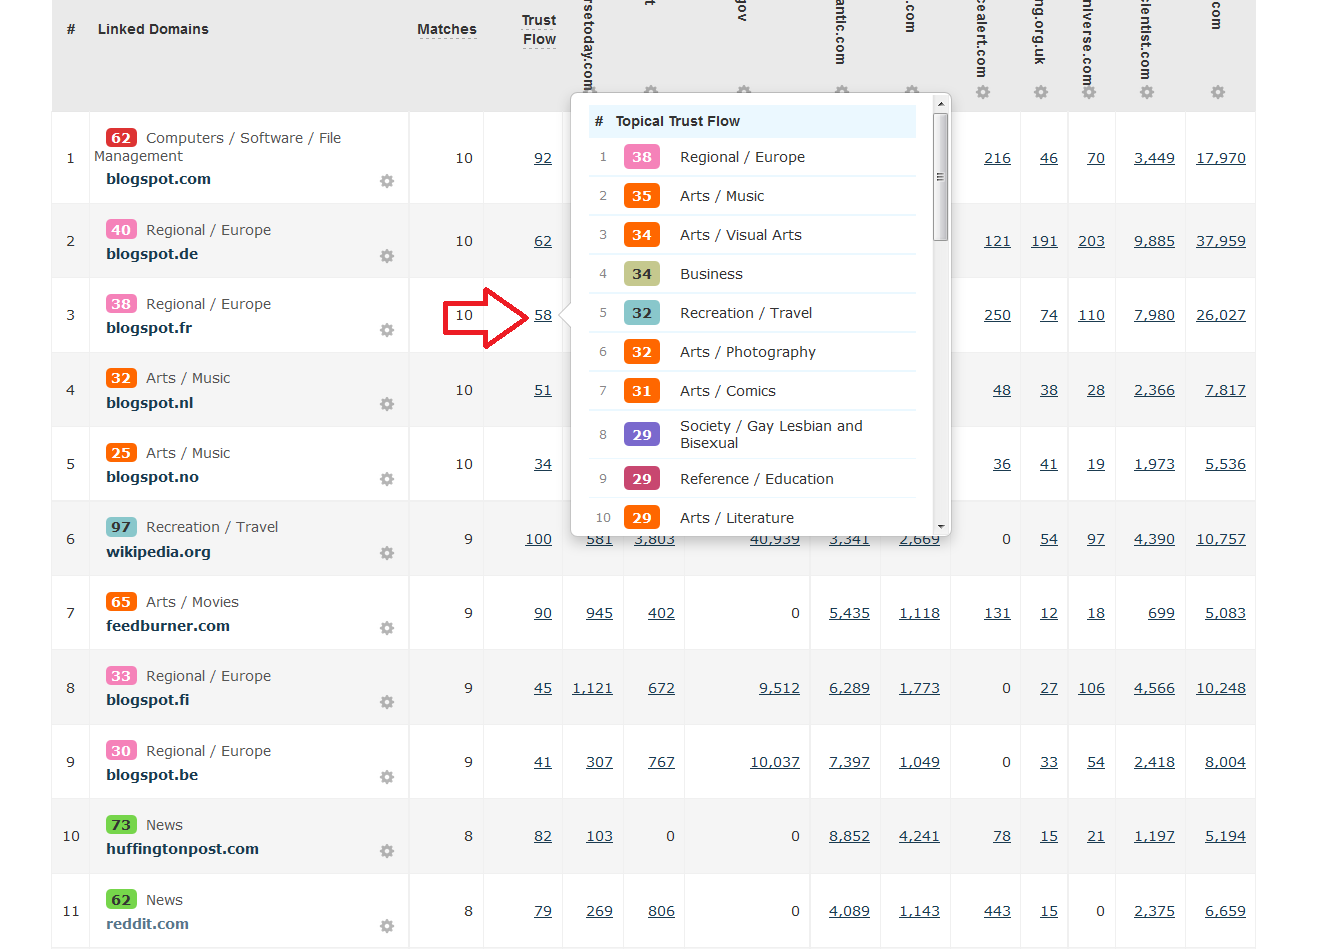This screenshot has height=949, width=1324.
Task: Open gear settings for blogspot.no row
Action: [387, 479]
